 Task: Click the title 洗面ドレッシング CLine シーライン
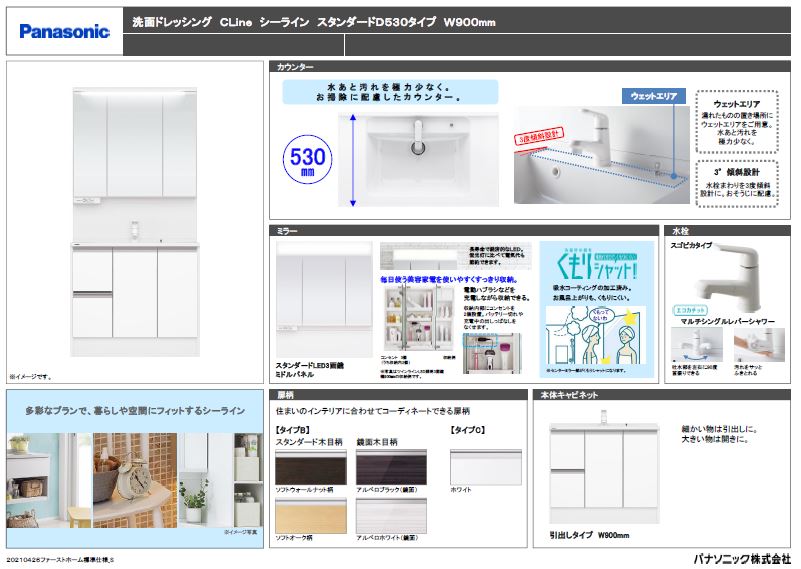click(221, 22)
